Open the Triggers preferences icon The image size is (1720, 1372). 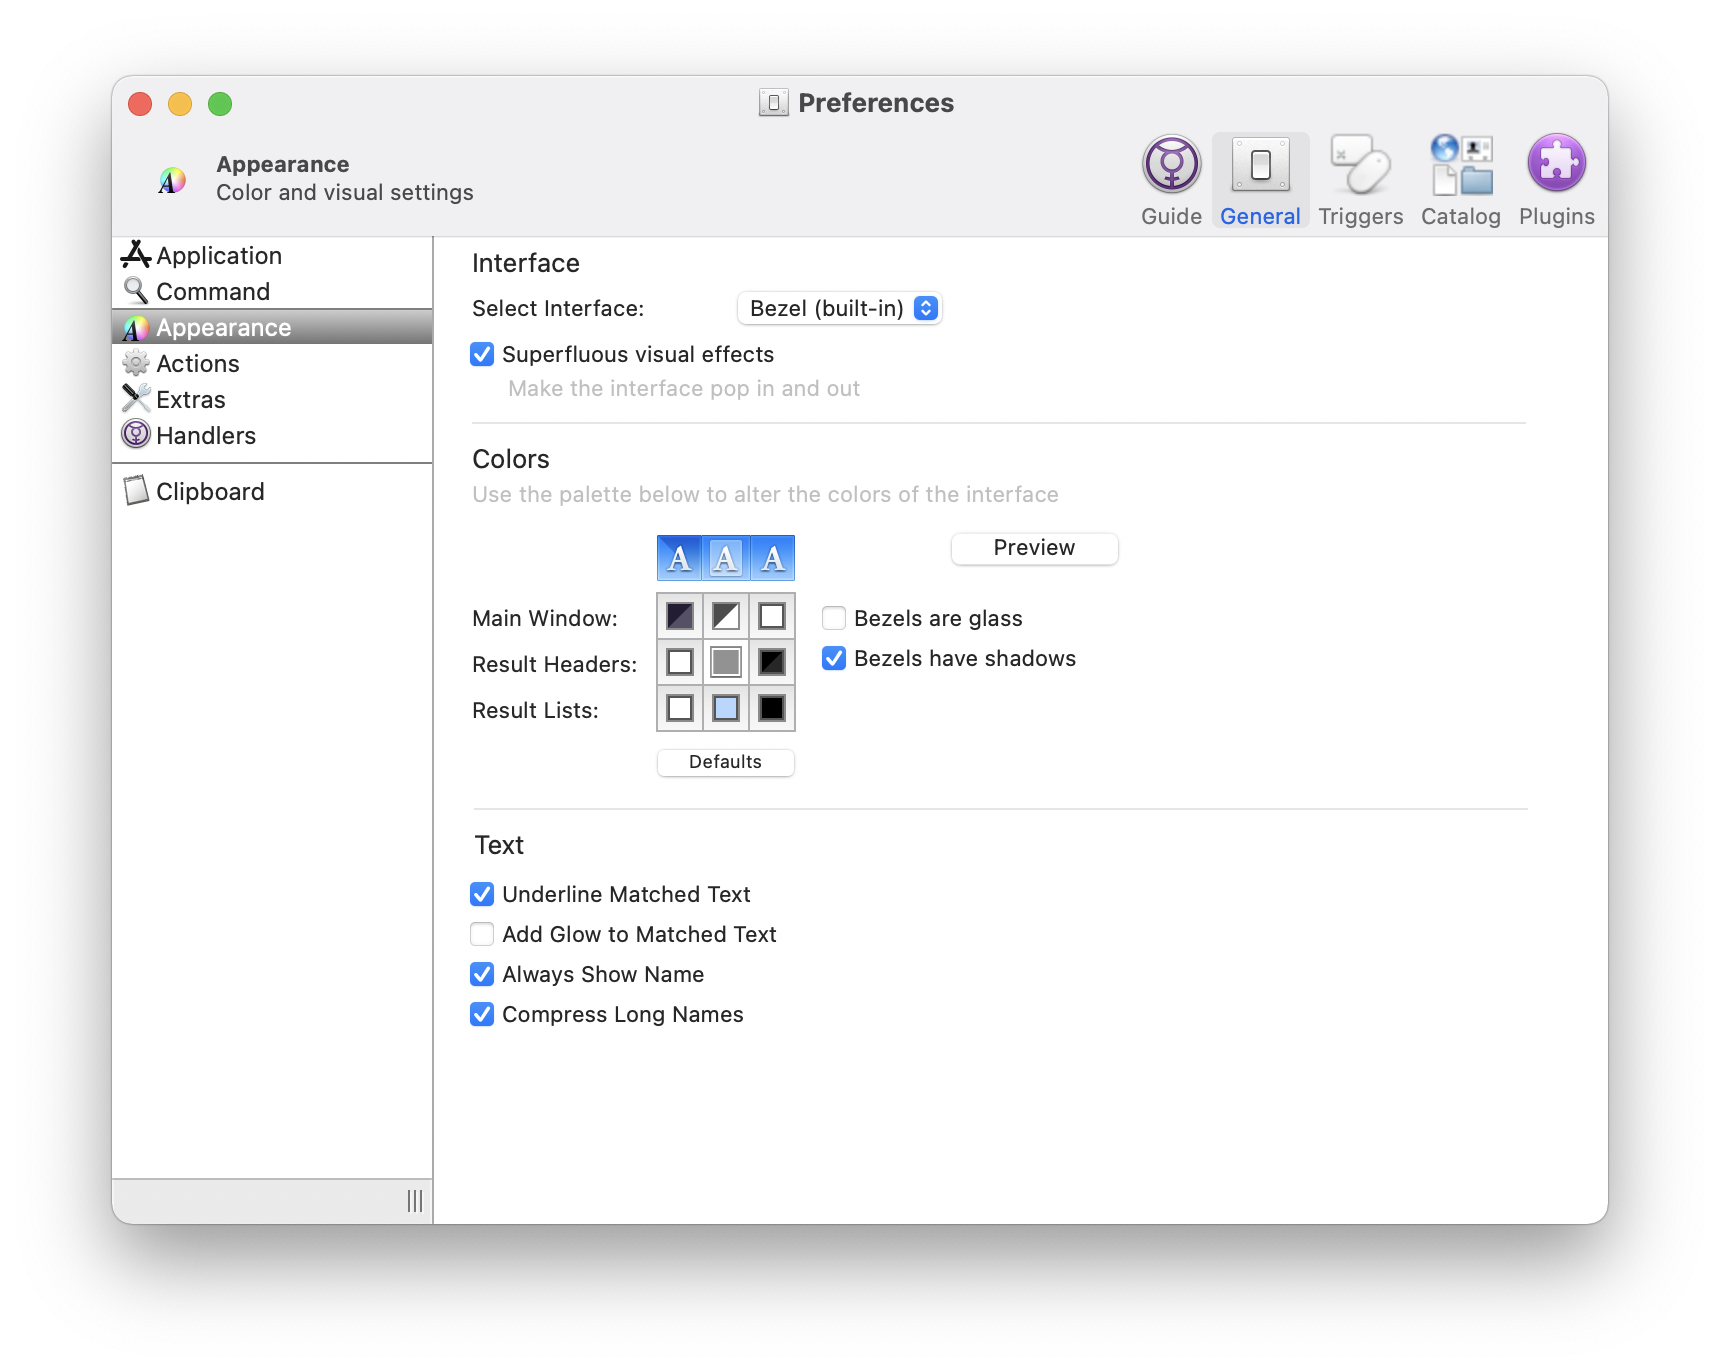click(1360, 180)
